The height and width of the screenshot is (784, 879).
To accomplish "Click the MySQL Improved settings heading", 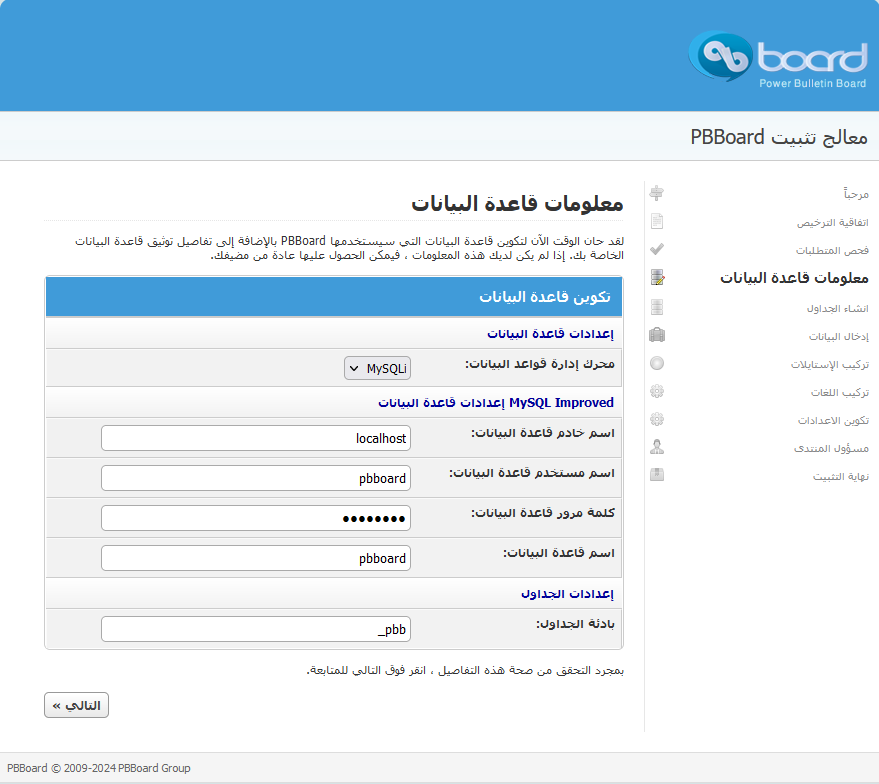I will (x=496, y=402).
